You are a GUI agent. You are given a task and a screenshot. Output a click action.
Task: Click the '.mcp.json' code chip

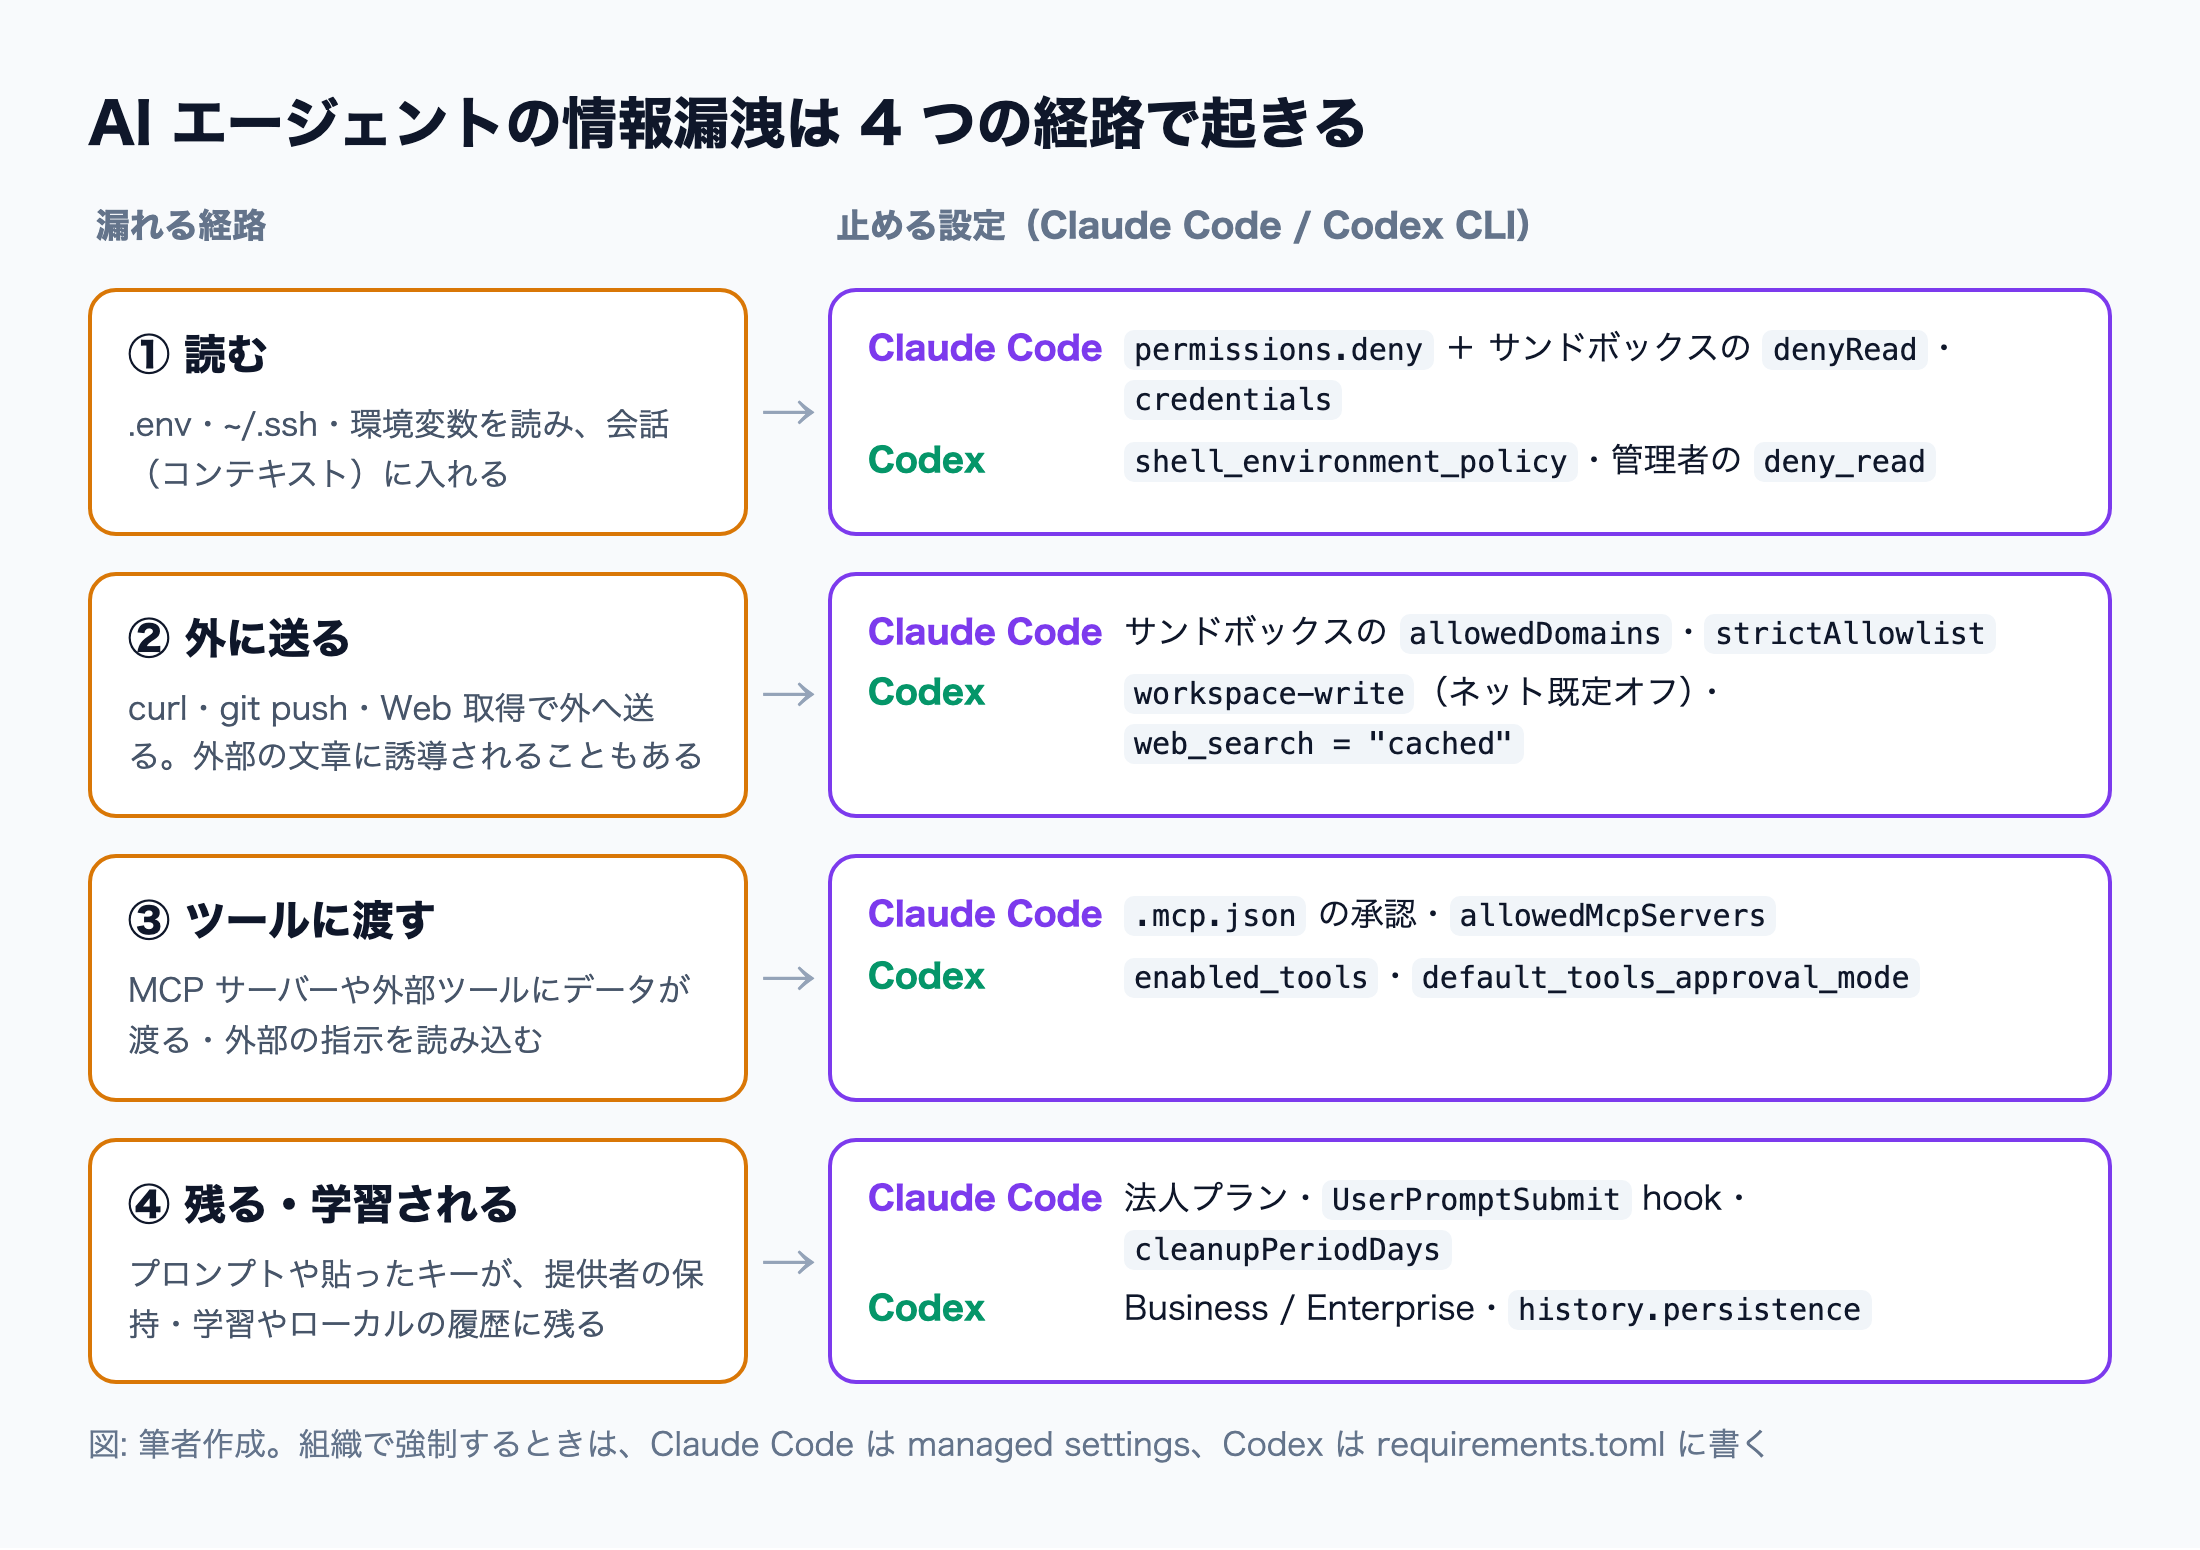pos(1214,916)
